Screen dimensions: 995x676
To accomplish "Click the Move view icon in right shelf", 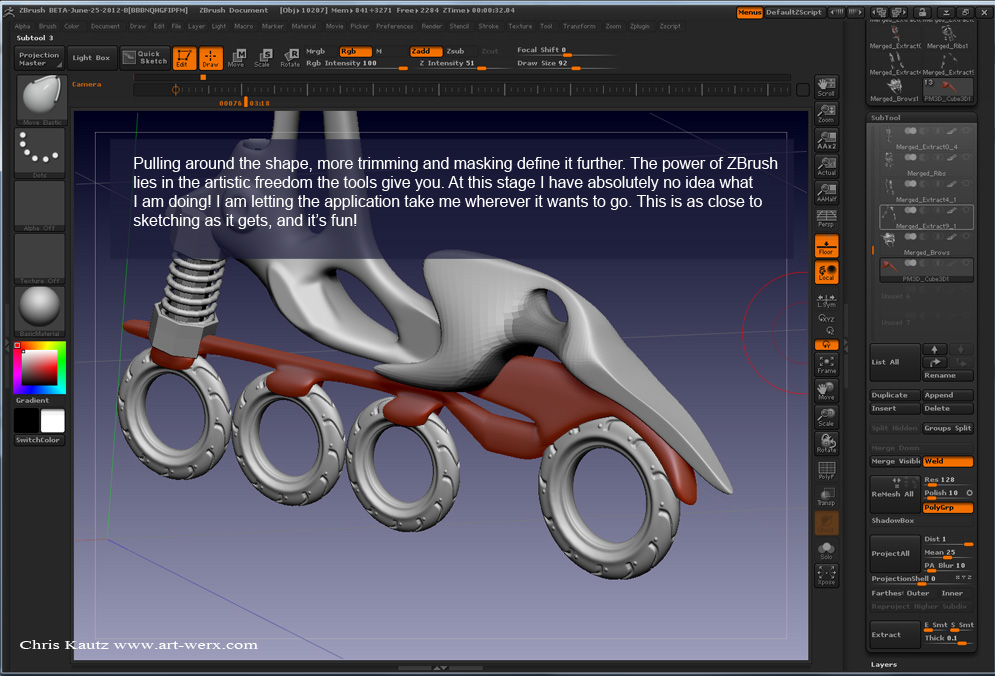I will pos(826,391).
